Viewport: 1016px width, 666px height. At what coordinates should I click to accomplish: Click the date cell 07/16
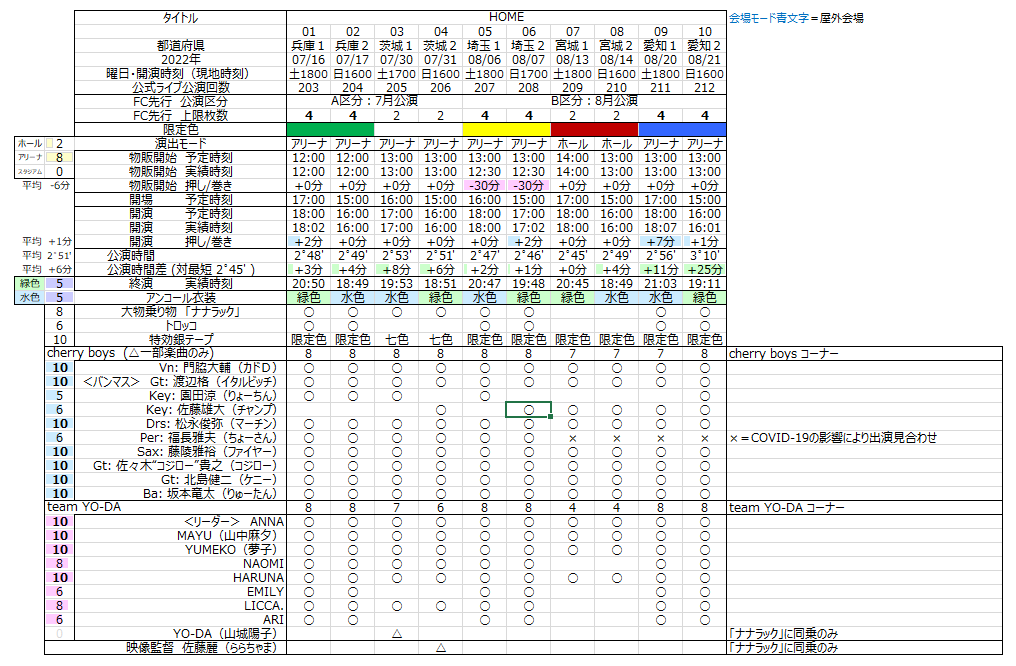(x=308, y=60)
